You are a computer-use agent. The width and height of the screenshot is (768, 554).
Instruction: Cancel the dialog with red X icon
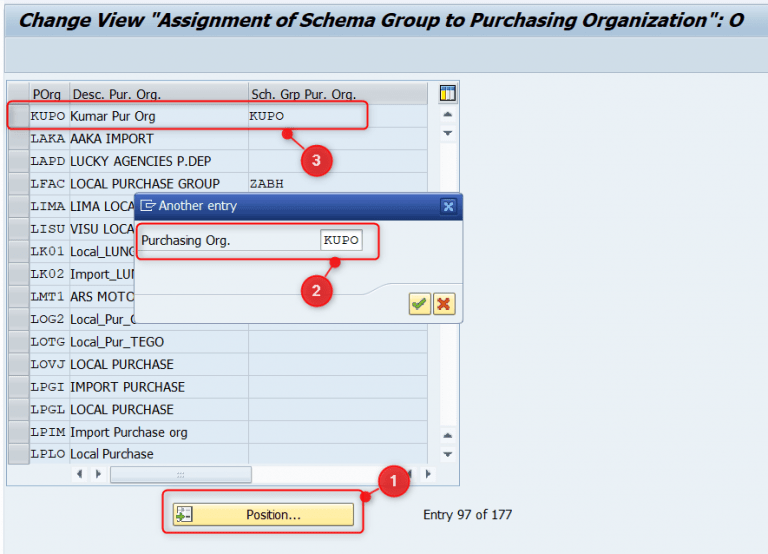coord(444,304)
